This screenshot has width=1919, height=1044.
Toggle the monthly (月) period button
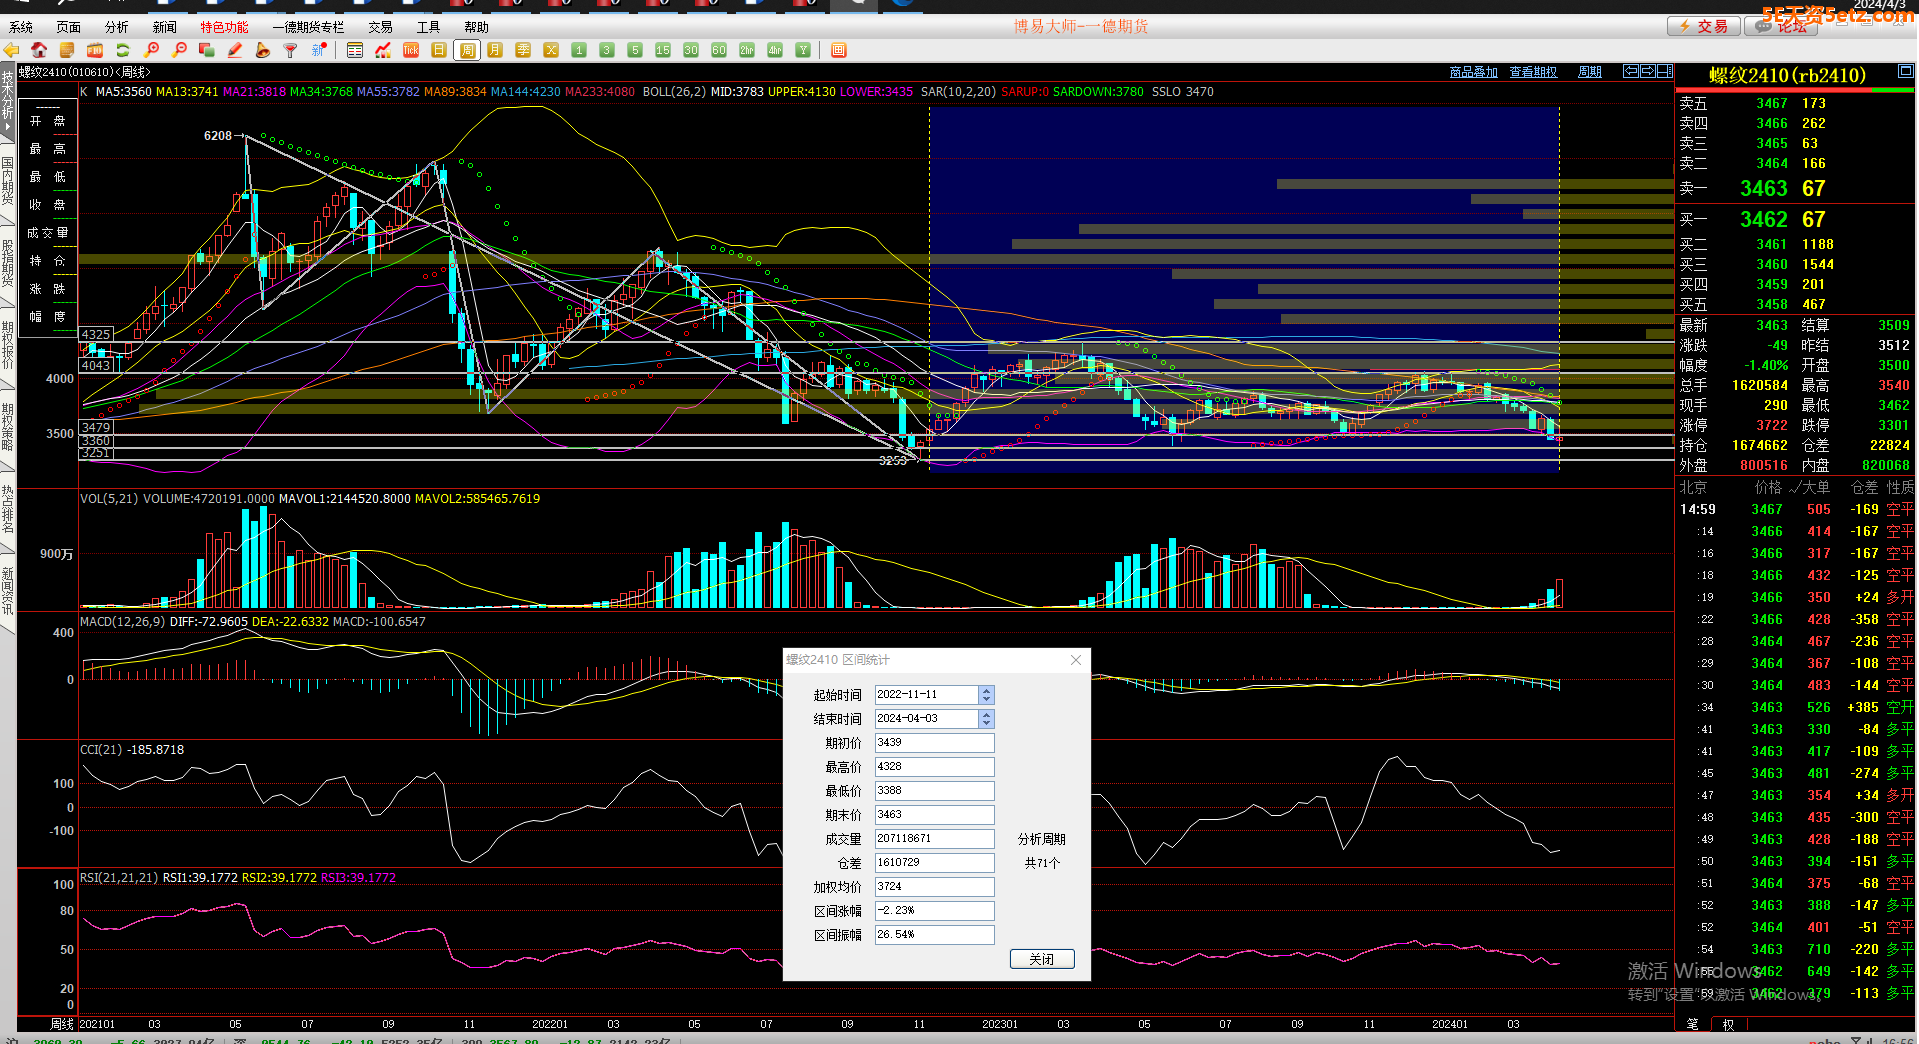(495, 50)
